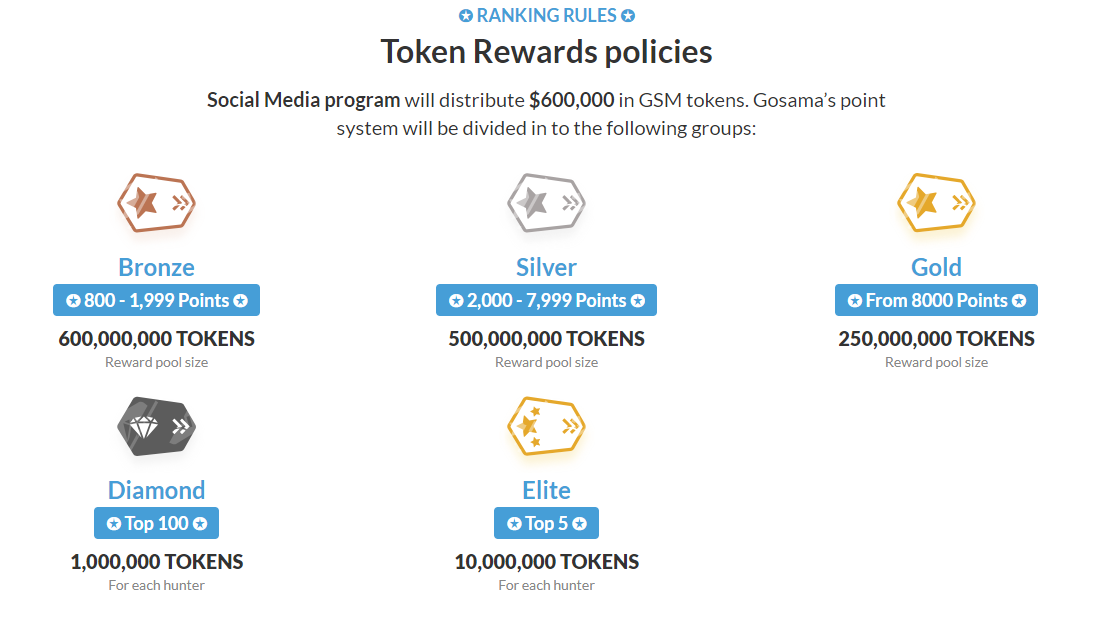Click the Elite triple-star badge icon

tap(546, 426)
